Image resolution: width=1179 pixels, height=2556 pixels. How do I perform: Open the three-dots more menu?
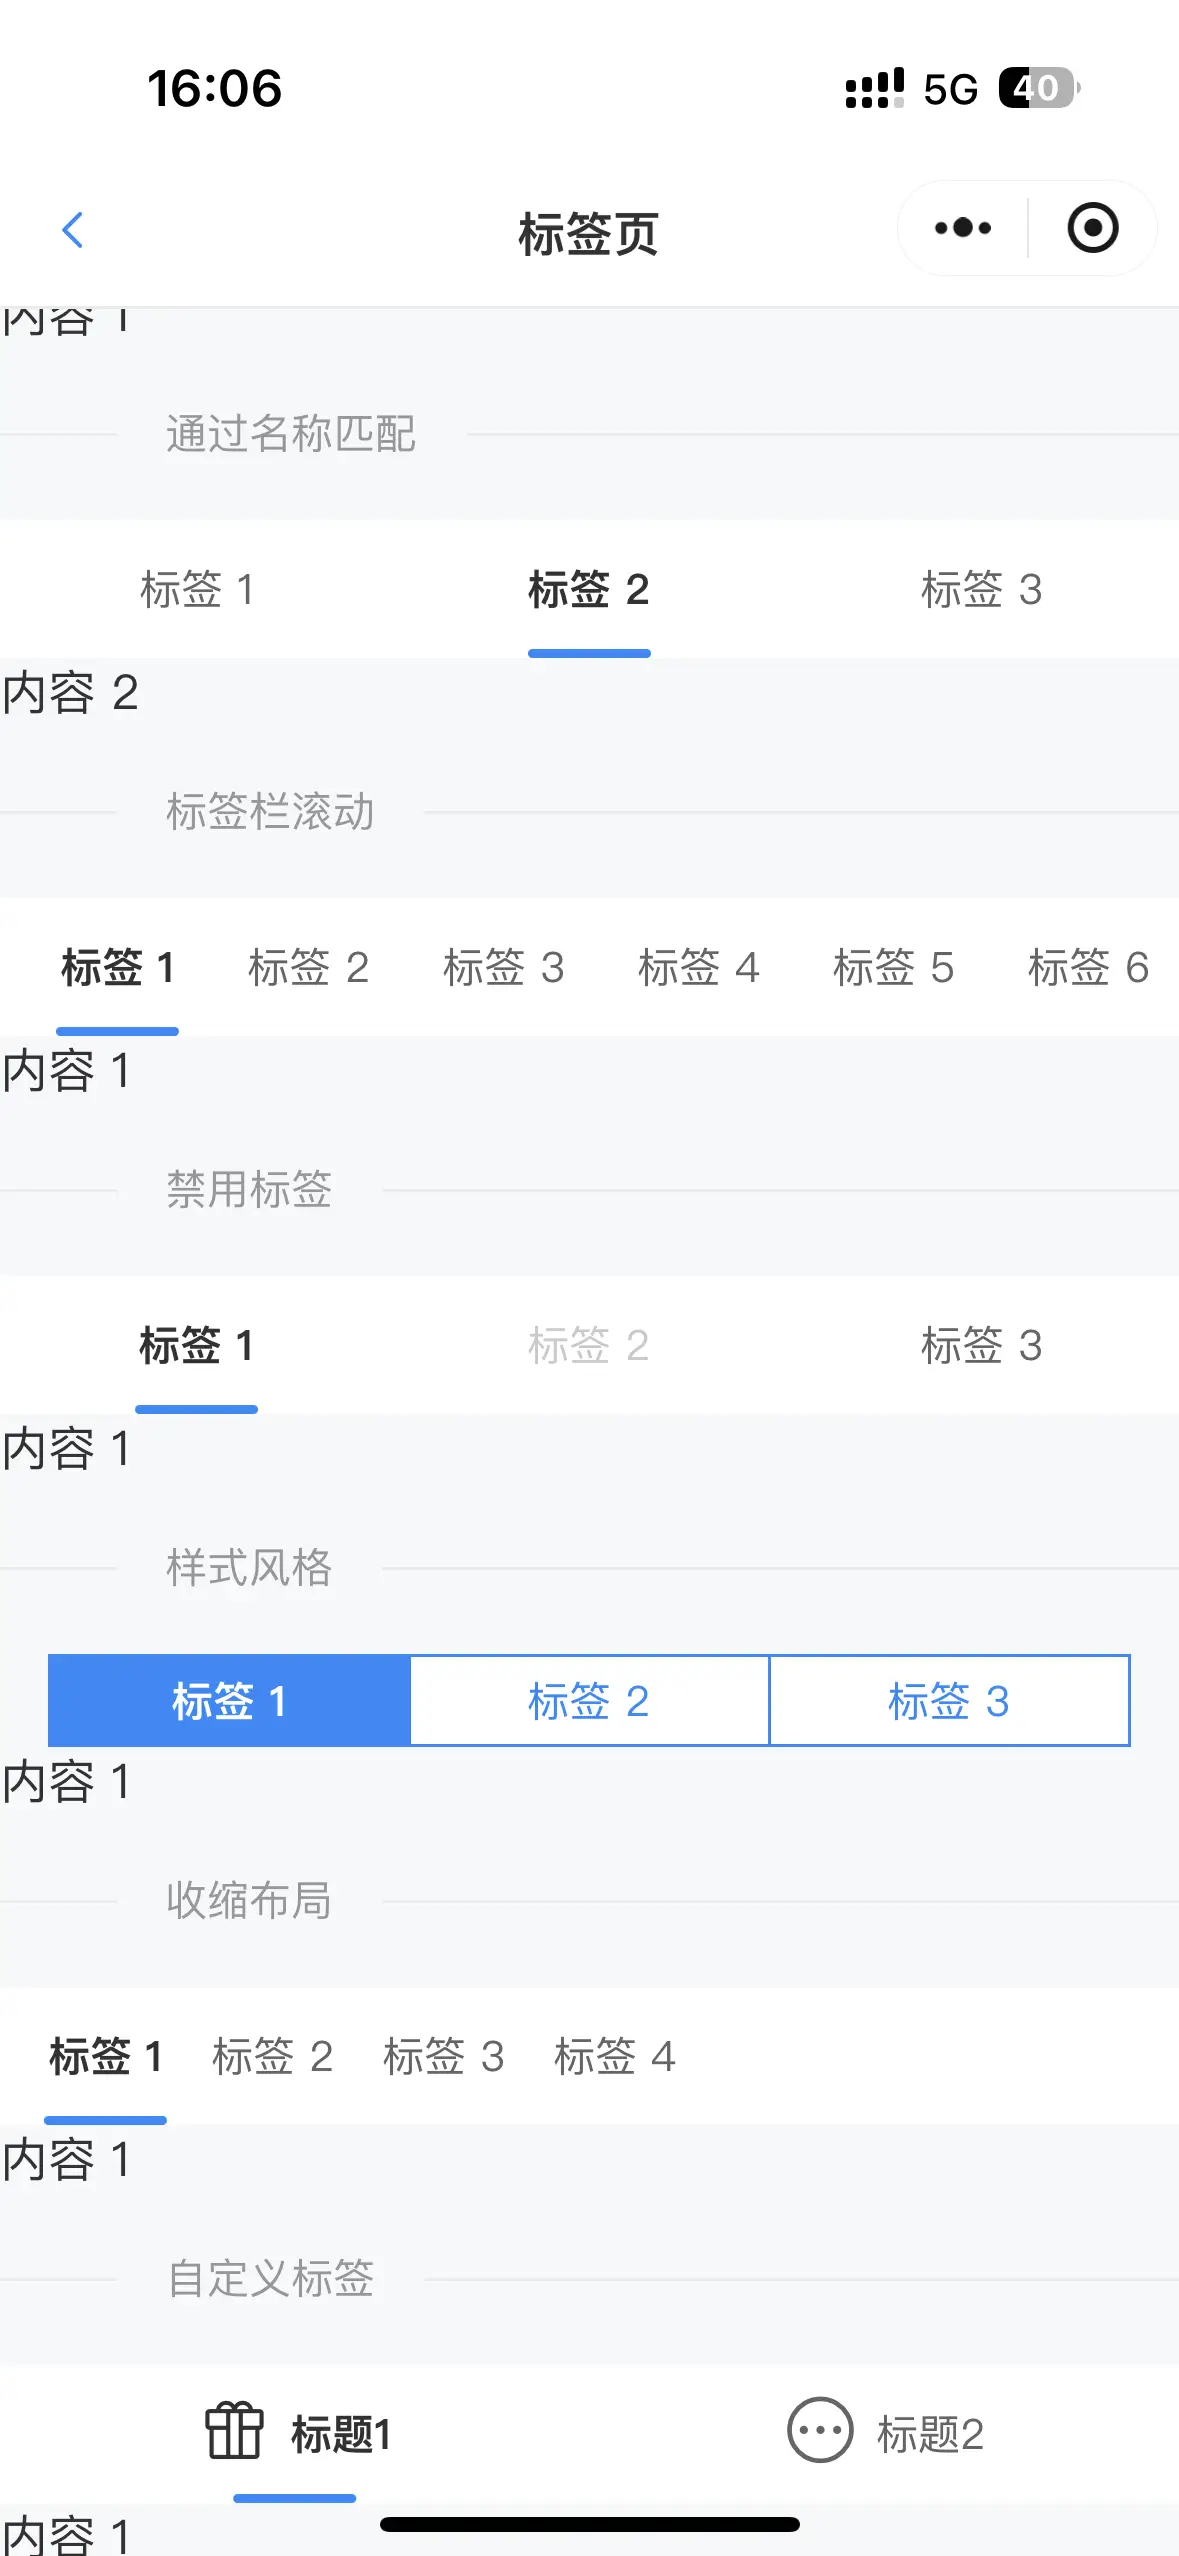click(962, 228)
